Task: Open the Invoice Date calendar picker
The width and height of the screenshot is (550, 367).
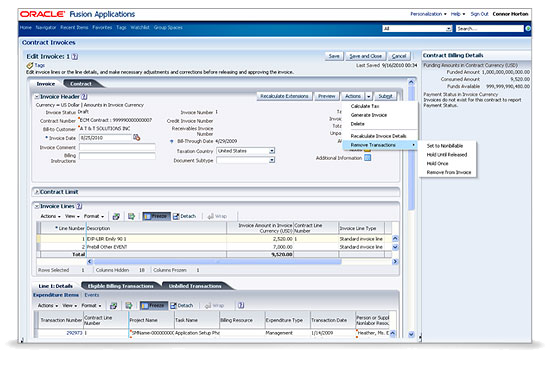Action: coord(136,138)
